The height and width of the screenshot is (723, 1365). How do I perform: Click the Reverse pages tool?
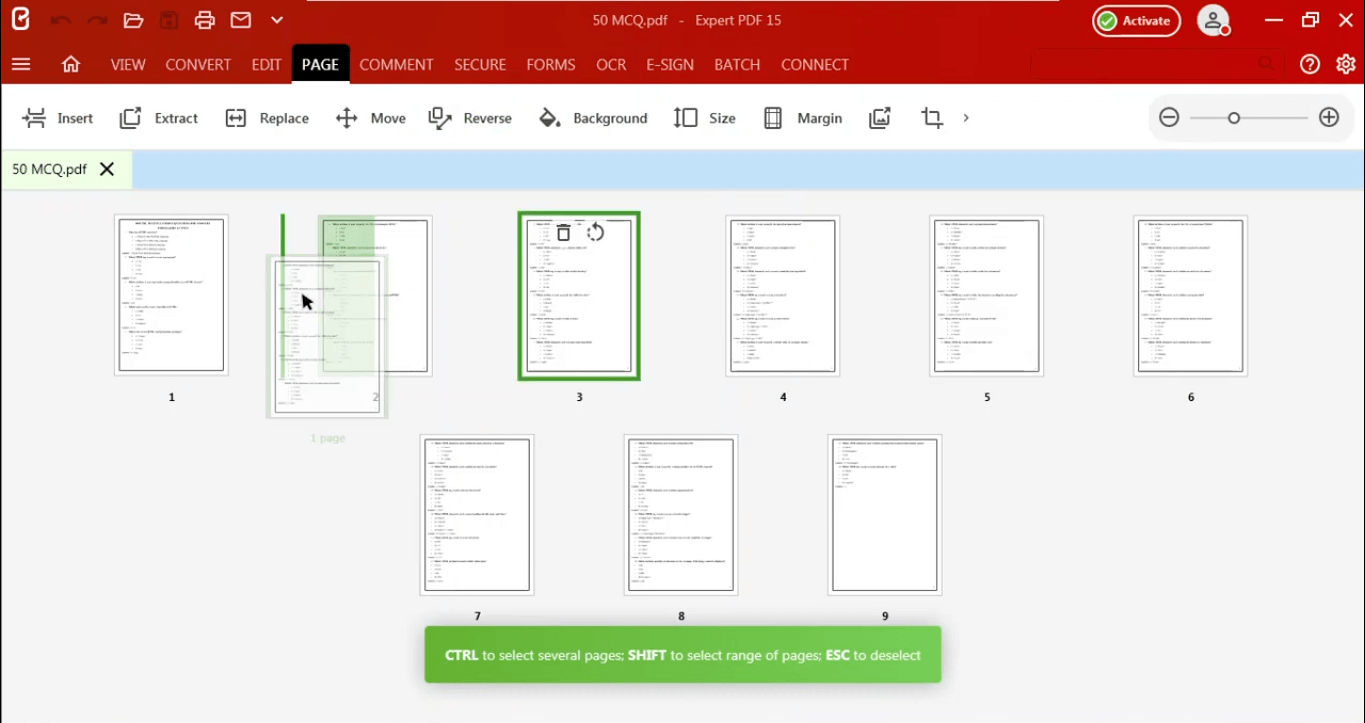point(470,118)
